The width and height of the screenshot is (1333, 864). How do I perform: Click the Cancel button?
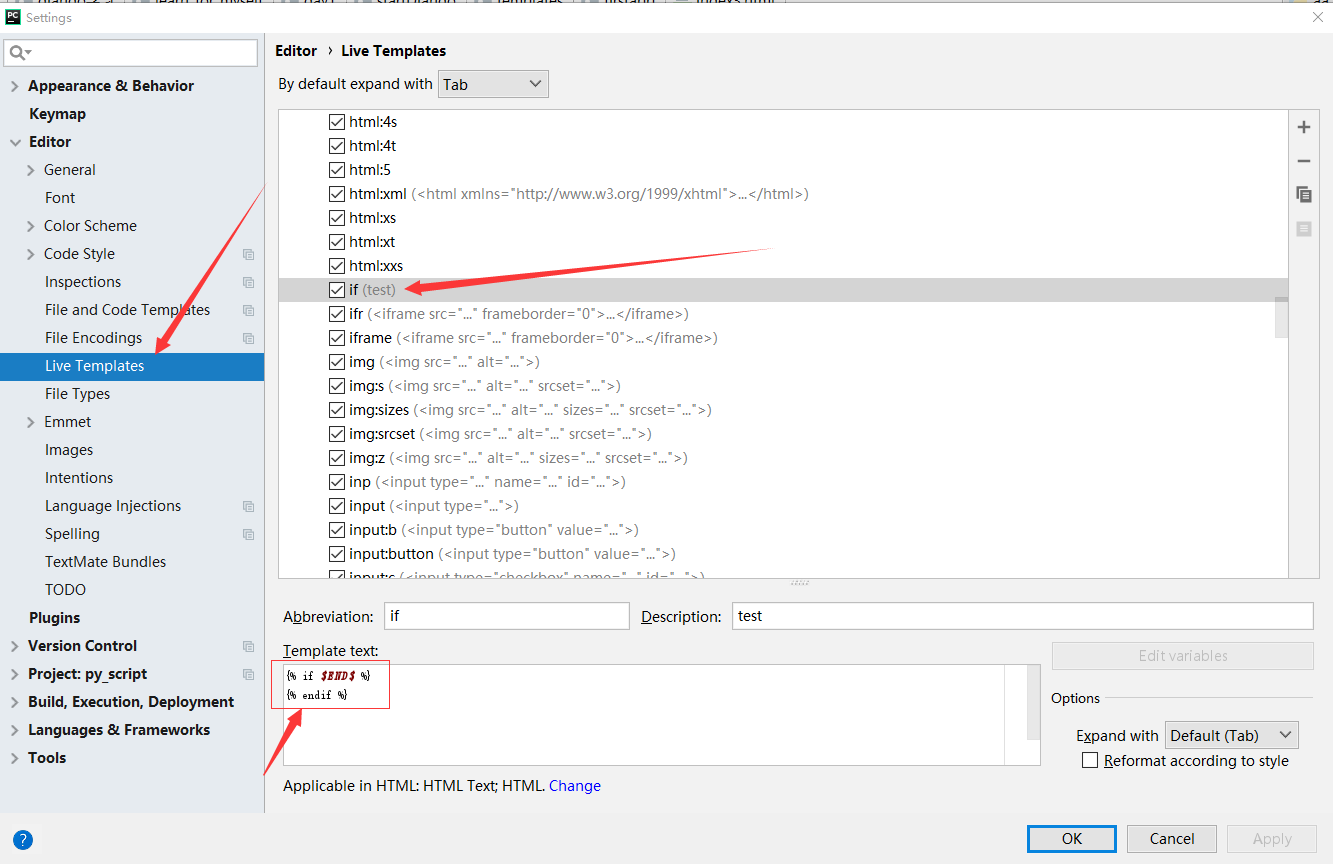(x=1172, y=839)
